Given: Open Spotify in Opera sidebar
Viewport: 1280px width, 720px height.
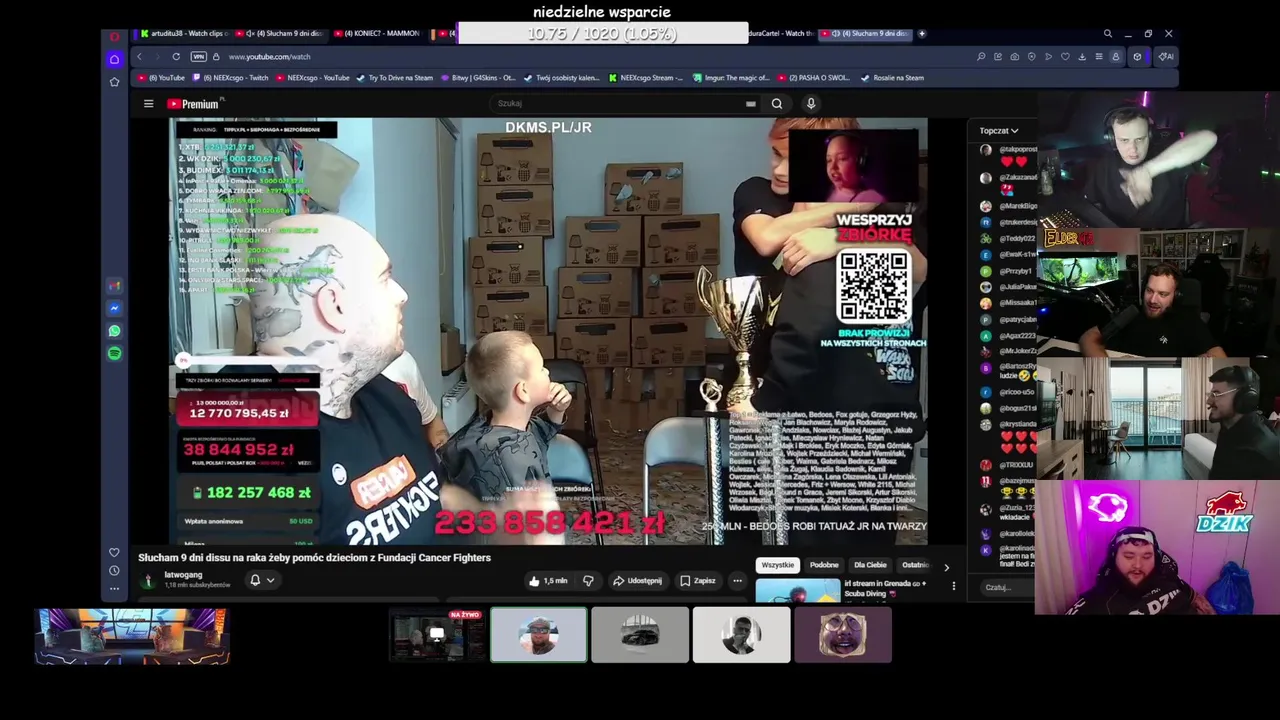Looking at the screenshot, I should click(114, 353).
